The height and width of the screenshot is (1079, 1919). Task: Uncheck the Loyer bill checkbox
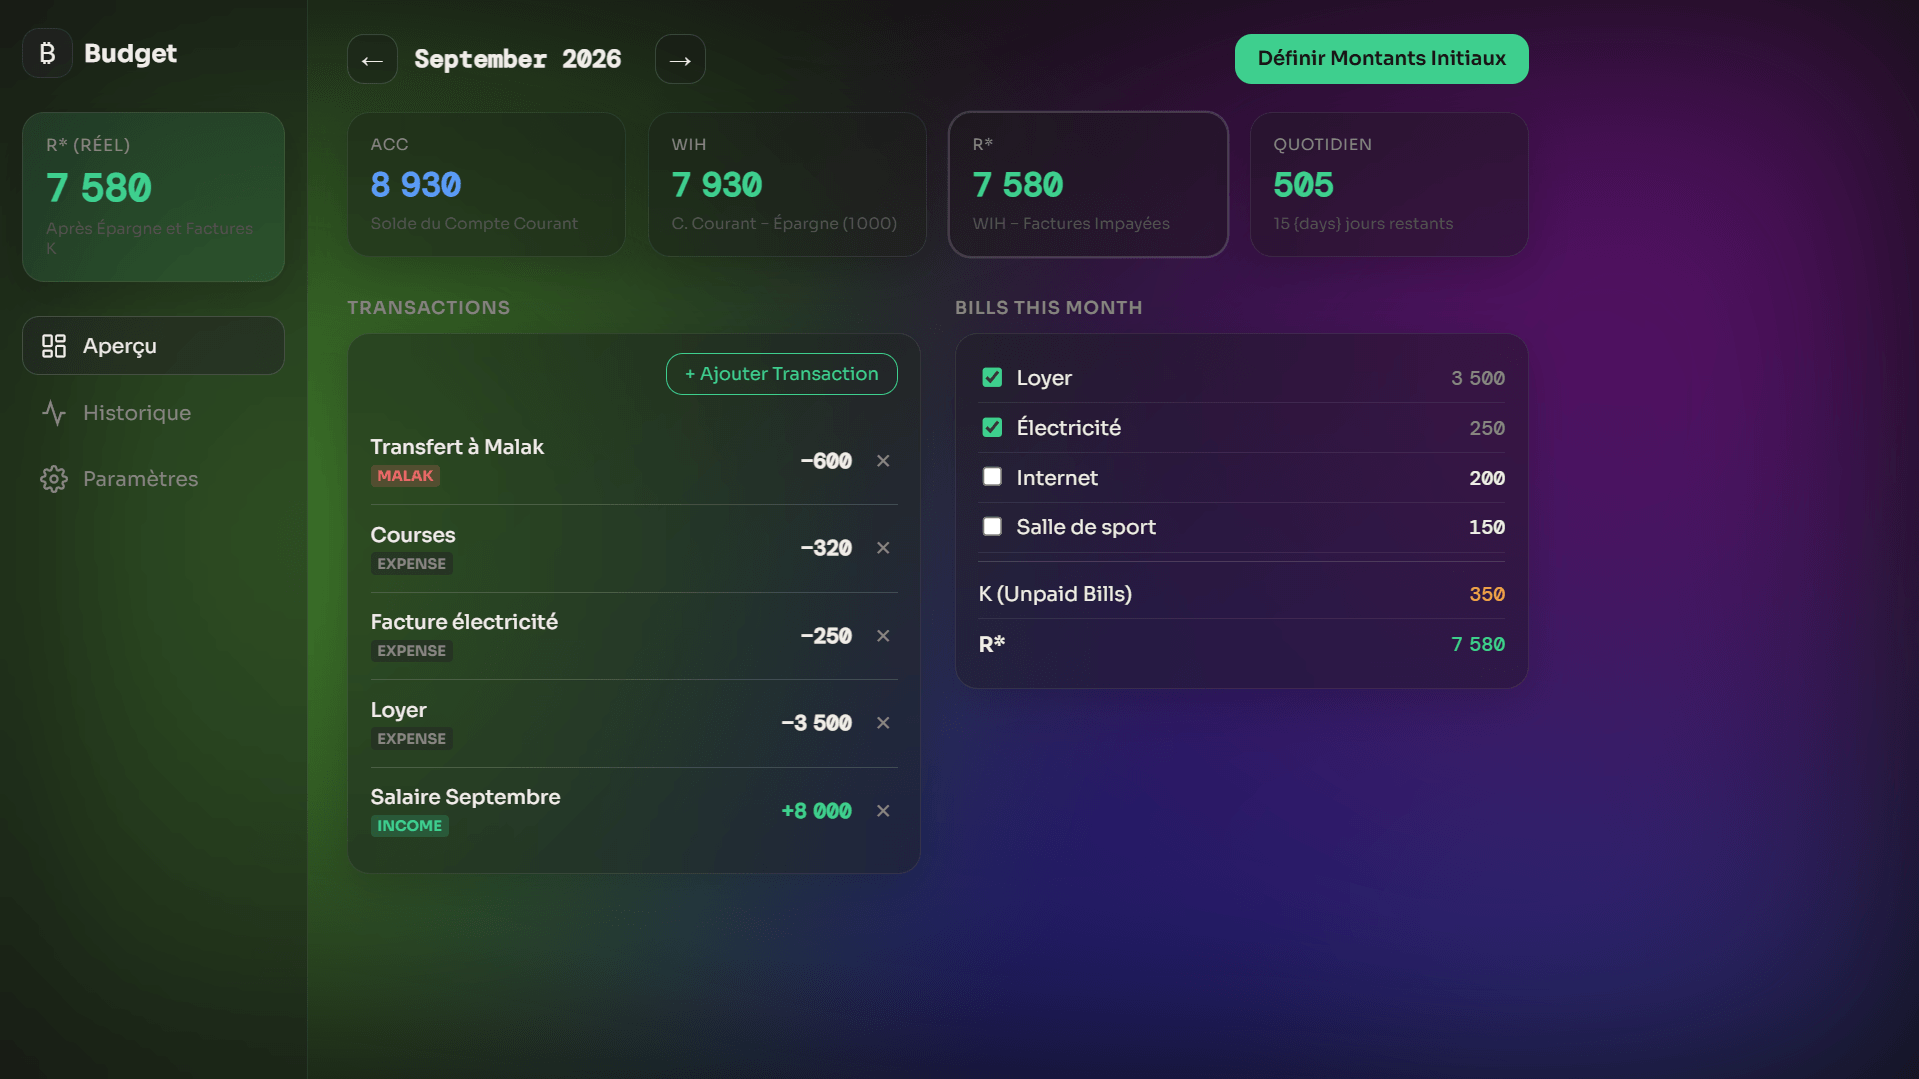[992, 377]
